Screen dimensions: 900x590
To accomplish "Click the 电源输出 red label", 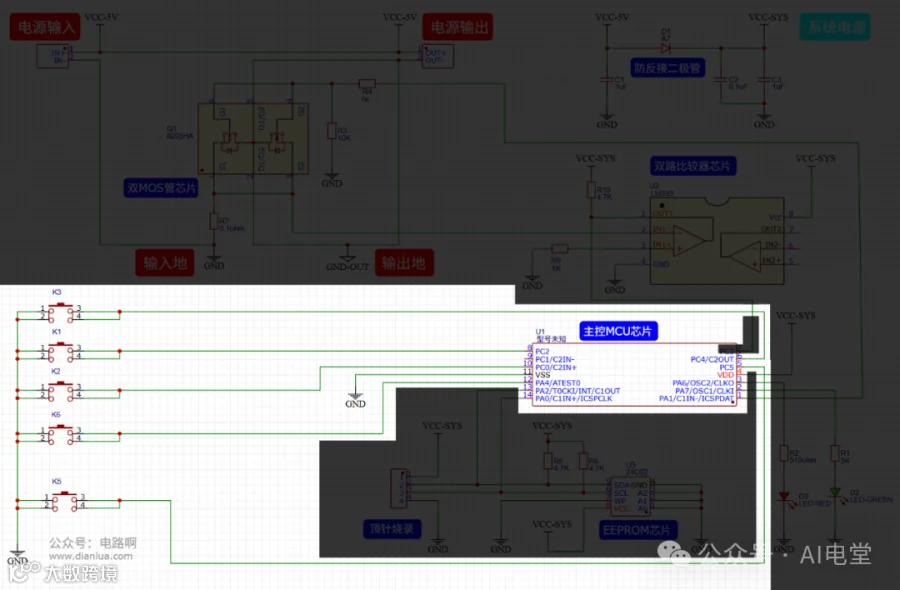I will tap(458, 27).
